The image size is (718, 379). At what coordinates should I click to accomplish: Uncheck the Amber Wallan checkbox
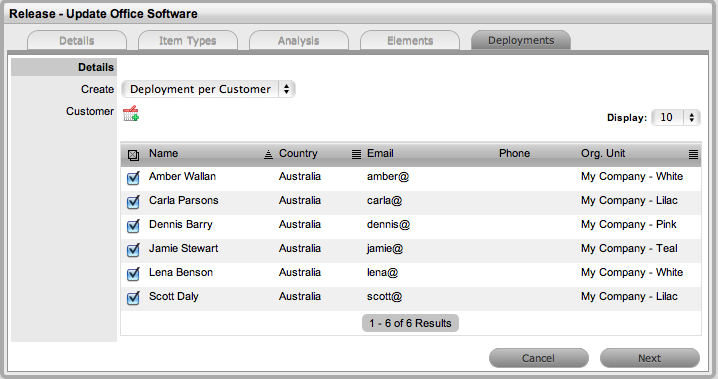[133, 178]
